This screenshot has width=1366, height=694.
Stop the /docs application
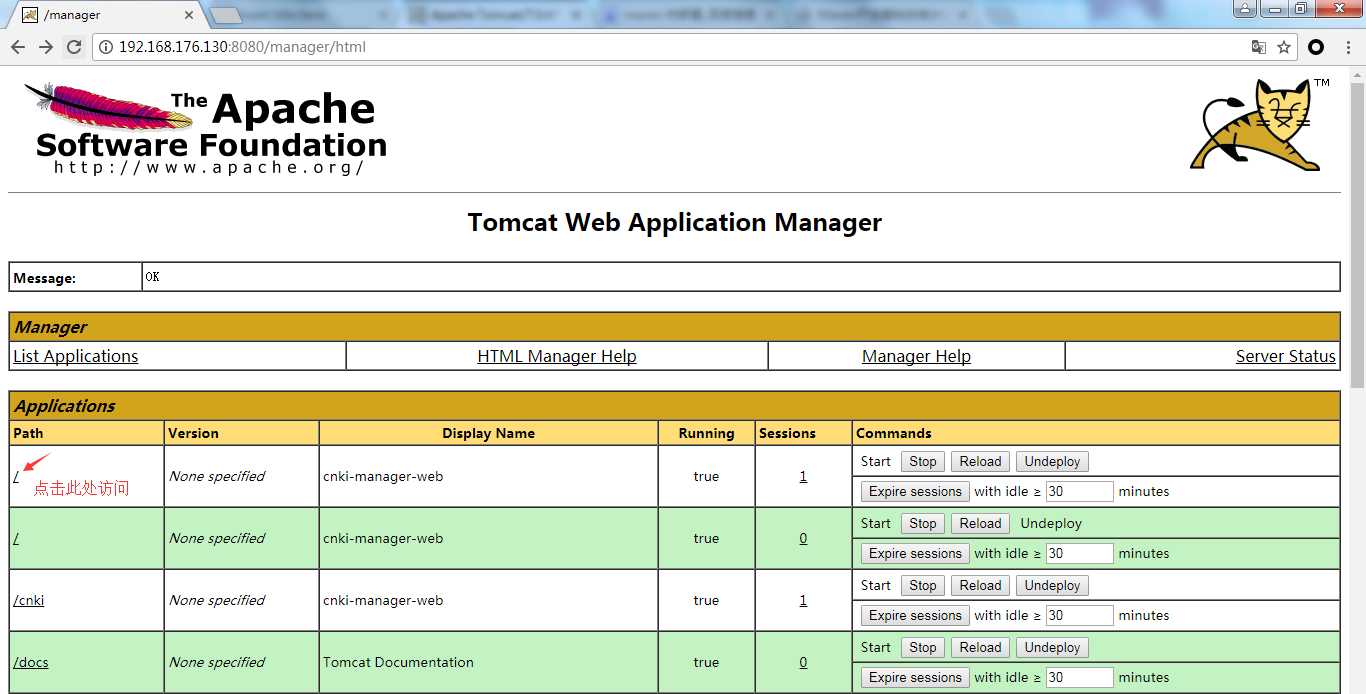(x=923, y=647)
